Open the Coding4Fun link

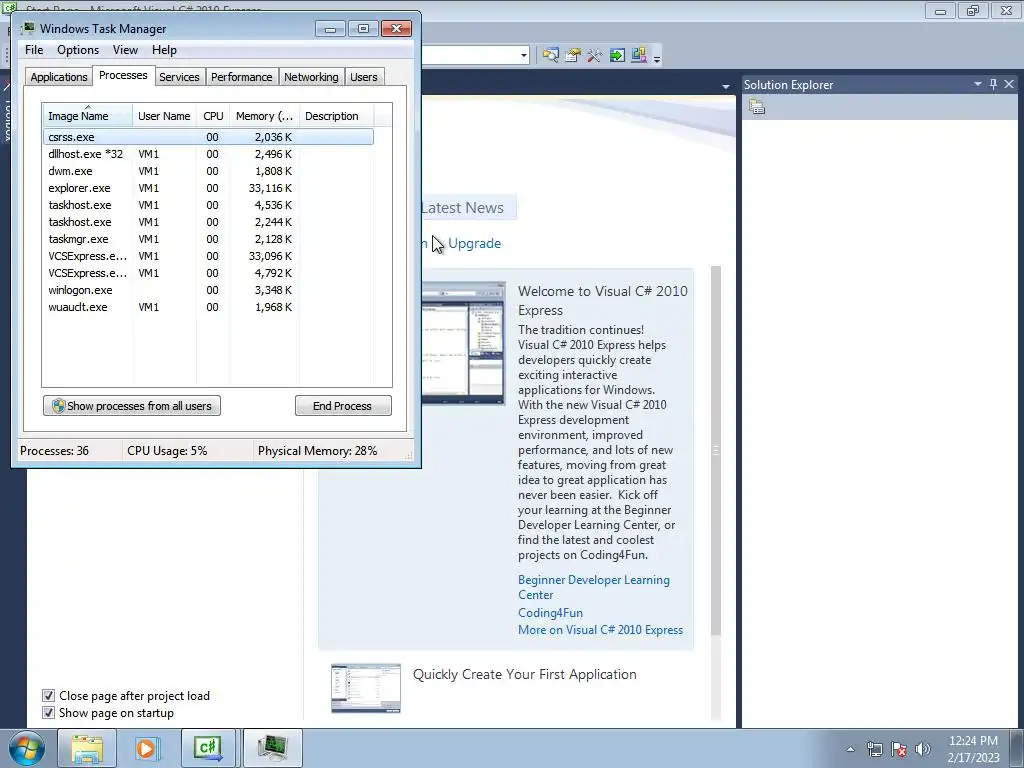click(550, 613)
